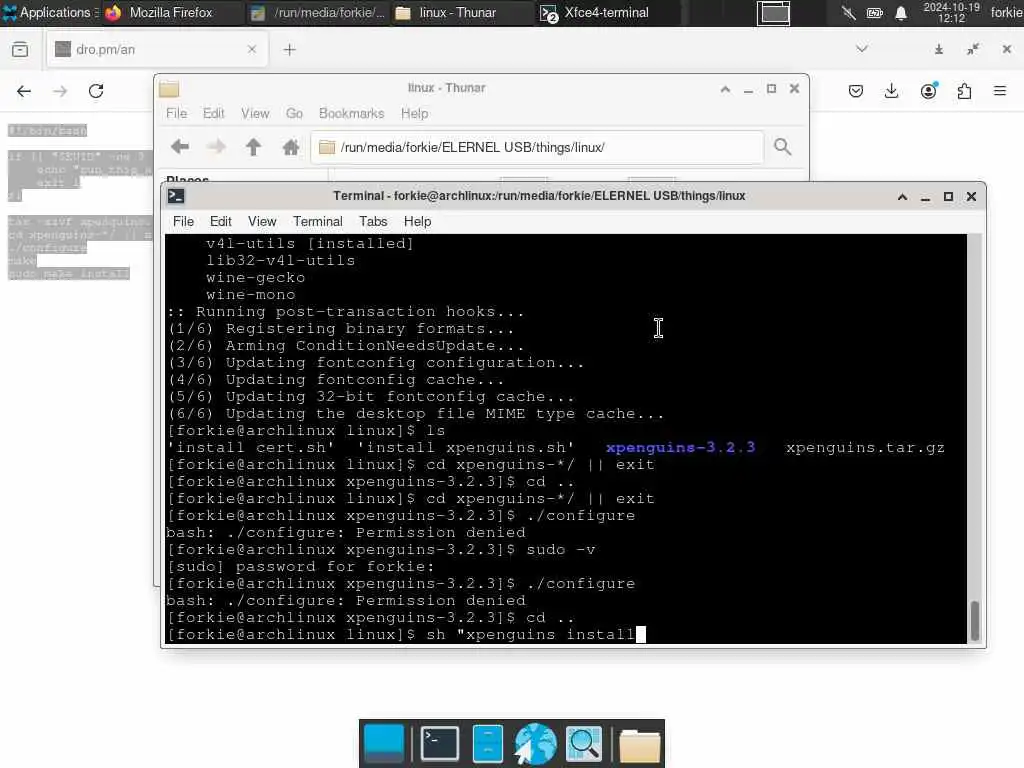Roll up the Thunar window
The height and width of the screenshot is (768, 1024).
point(726,89)
